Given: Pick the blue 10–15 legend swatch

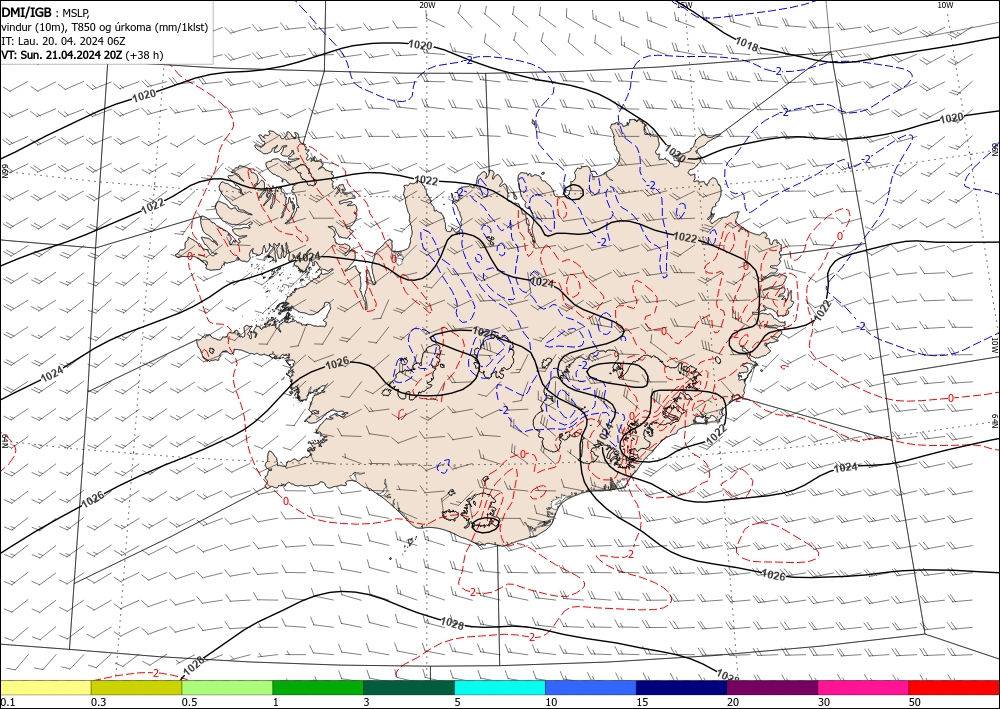Looking at the screenshot, I should pos(591,687).
